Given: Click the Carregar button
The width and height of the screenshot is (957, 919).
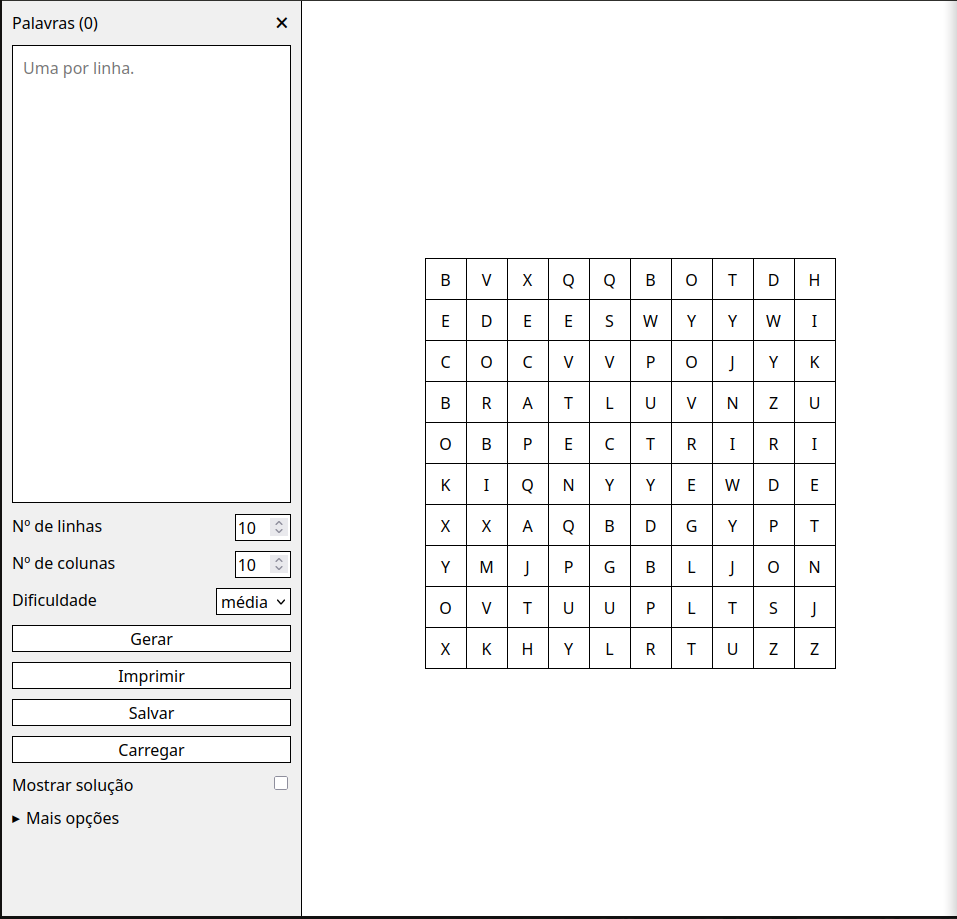Looking at the screenshot, I should pos(151,750).
